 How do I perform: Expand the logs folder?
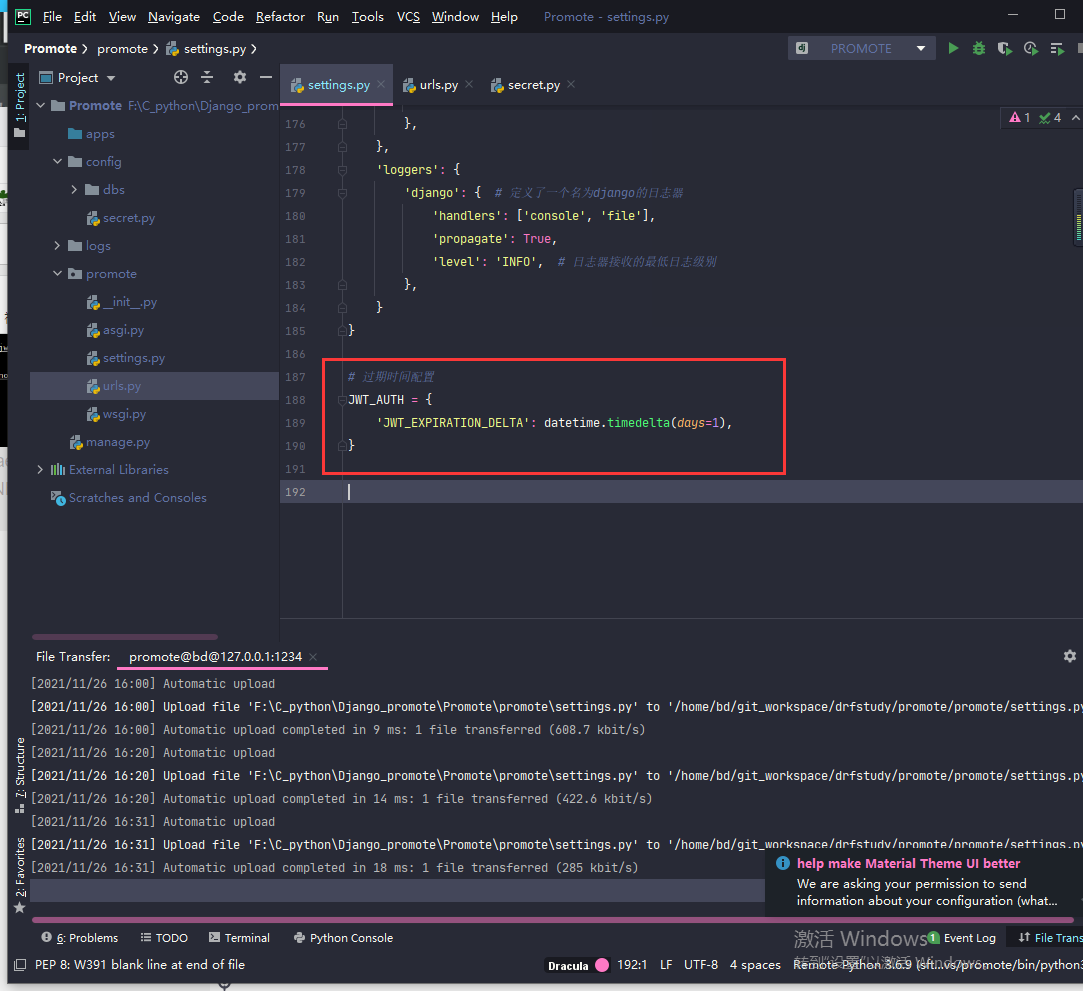[x=57, y=246]
